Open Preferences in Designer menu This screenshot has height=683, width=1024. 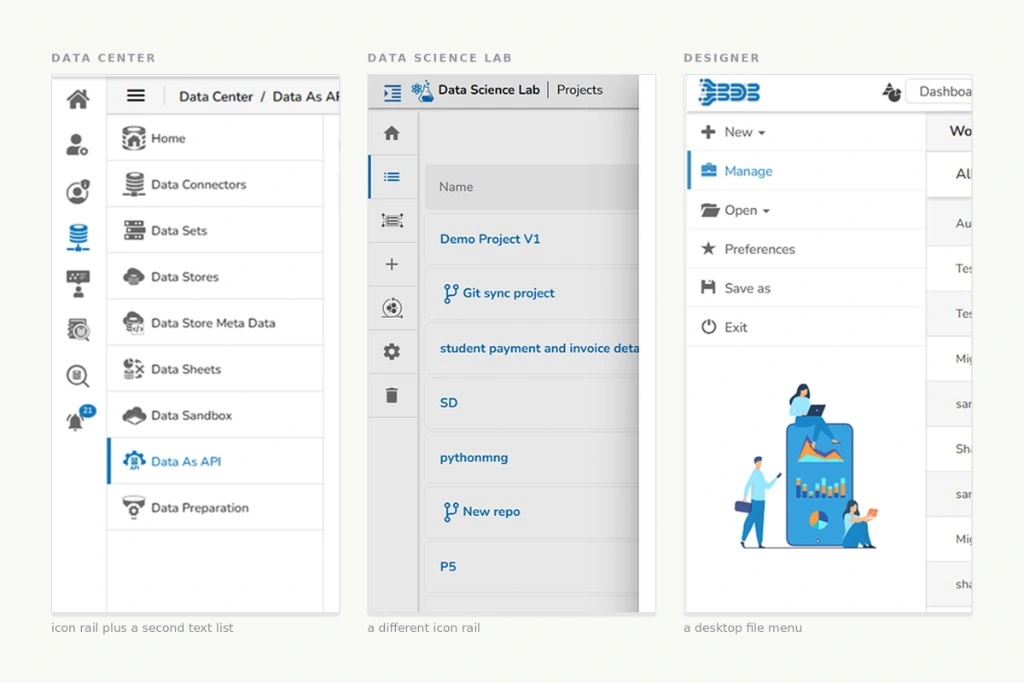[x=806, y=249]
